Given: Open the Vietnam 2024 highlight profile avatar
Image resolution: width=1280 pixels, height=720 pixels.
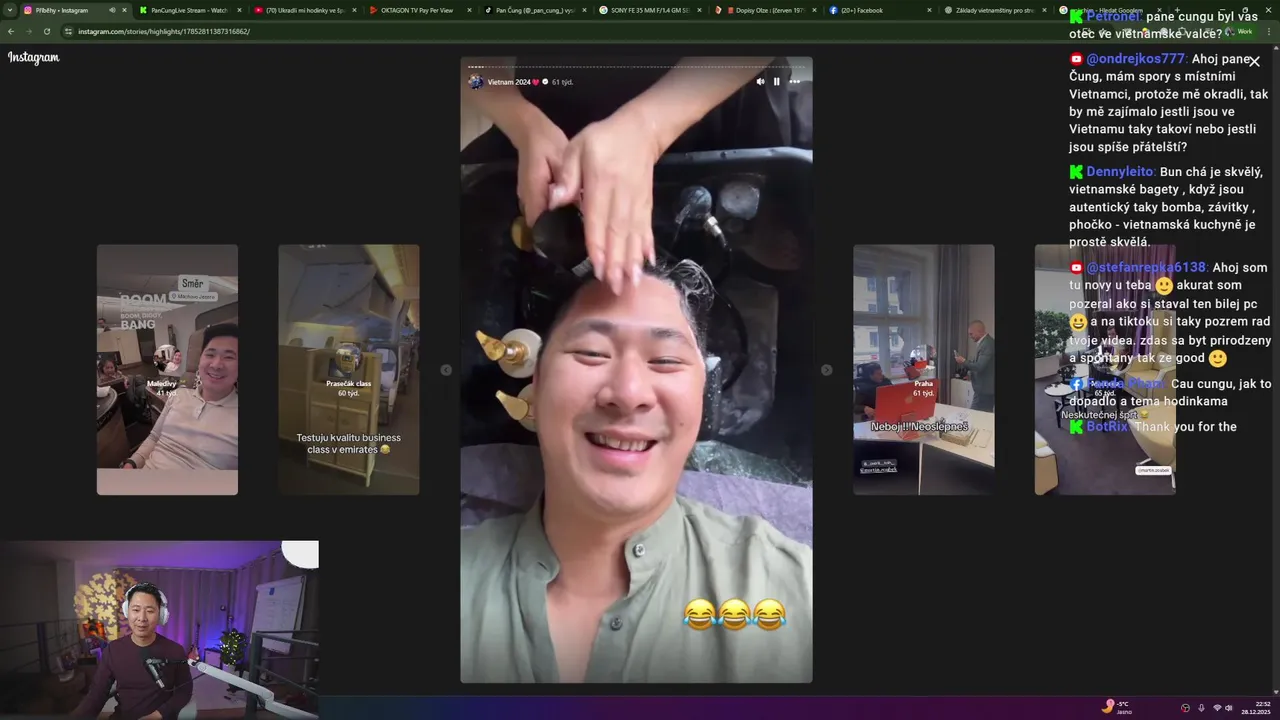Looking at the screenshot, I should click(x=476, y=82).
